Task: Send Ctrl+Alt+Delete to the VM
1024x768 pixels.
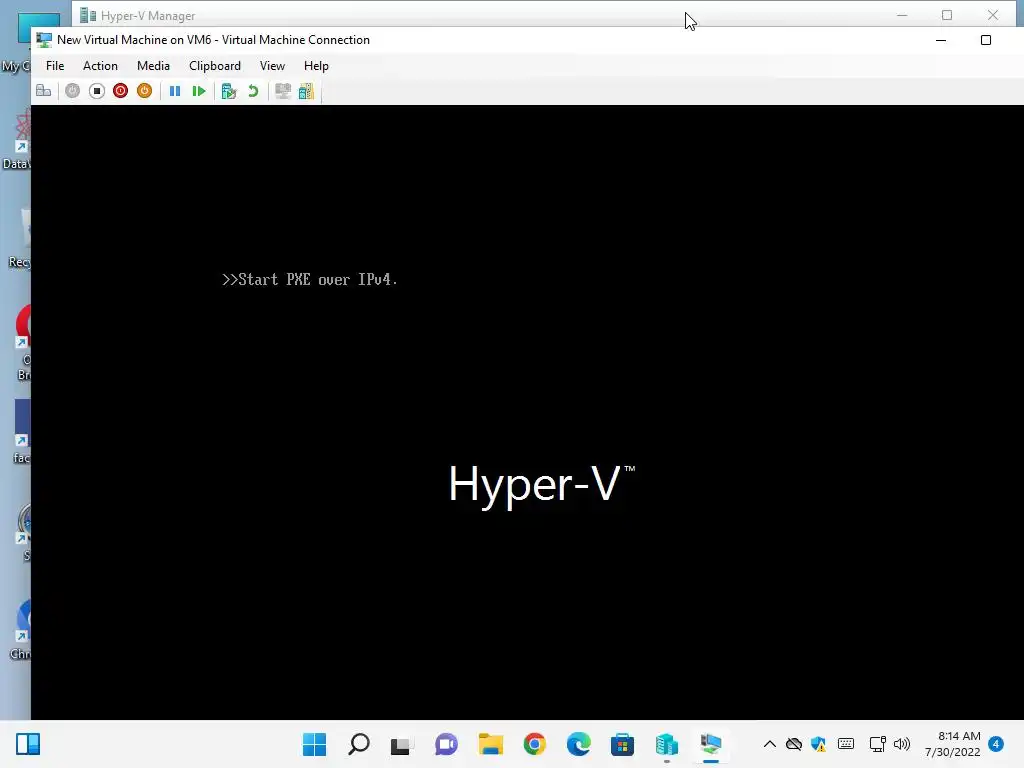Action: pyautogui.click(x=44, y=91)
